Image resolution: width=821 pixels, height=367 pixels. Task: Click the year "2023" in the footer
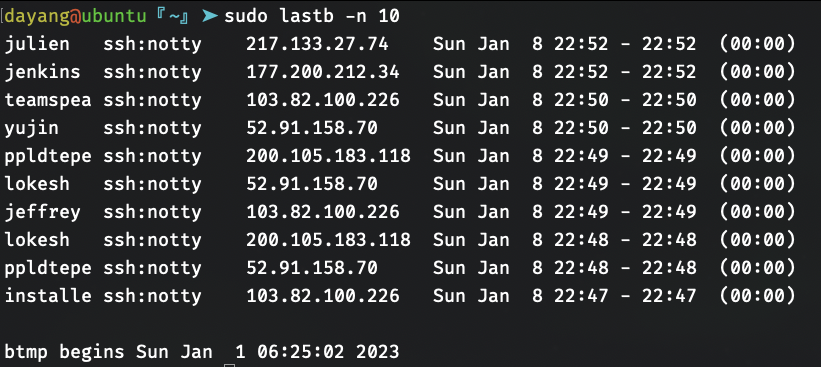[378, 352]
